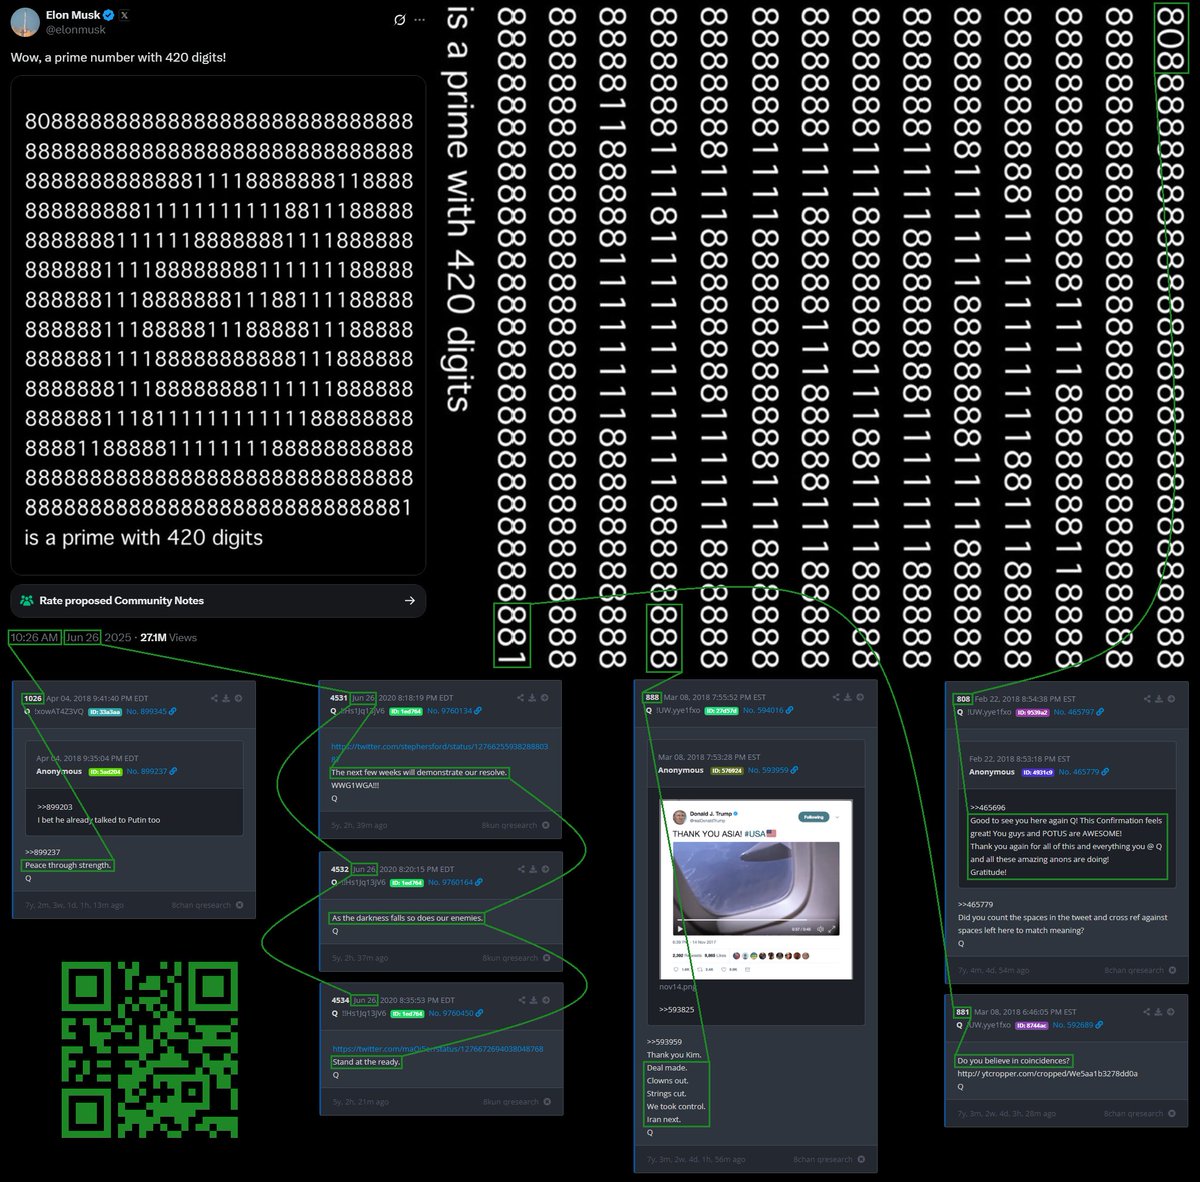This screenshot has height=1182, width=1200.
Task: Share post 4532 using its share icon
Action: (x=521, y=869)
